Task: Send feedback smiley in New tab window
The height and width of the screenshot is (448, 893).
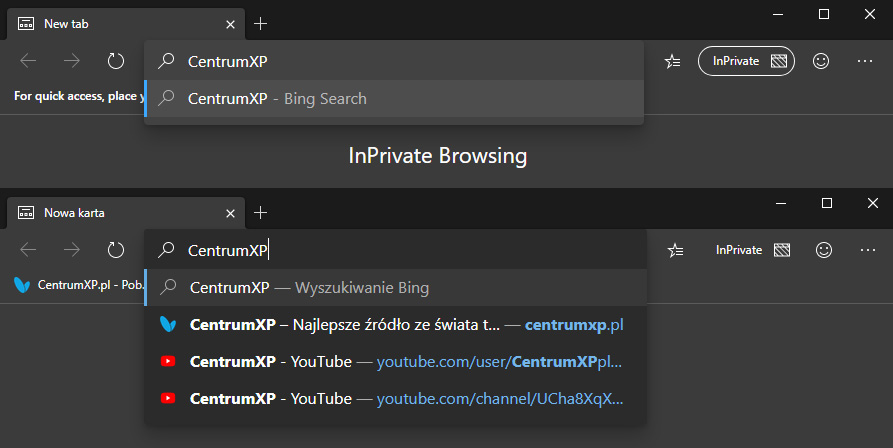Action: (821, 61)
